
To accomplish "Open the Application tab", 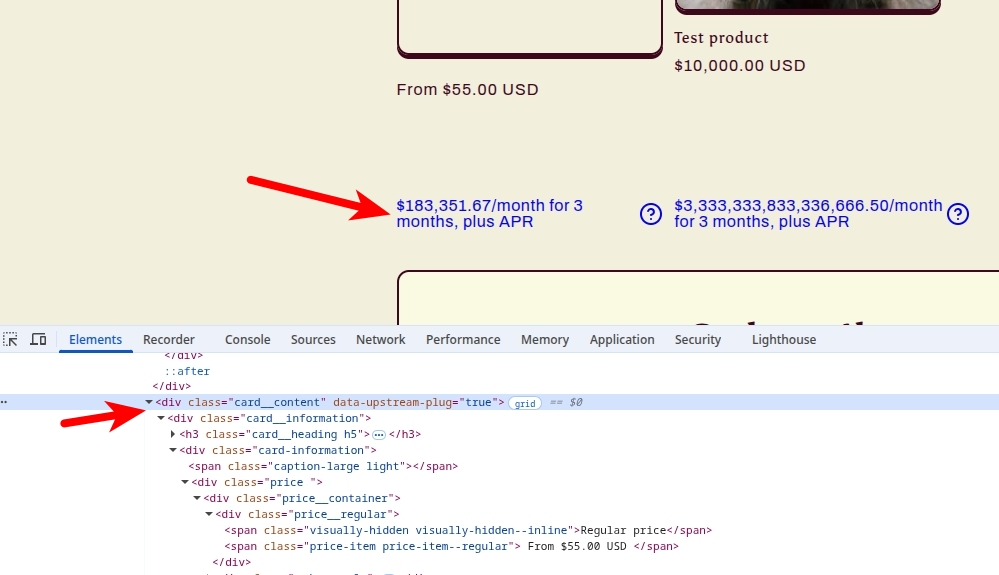I will tap(622, 339).
